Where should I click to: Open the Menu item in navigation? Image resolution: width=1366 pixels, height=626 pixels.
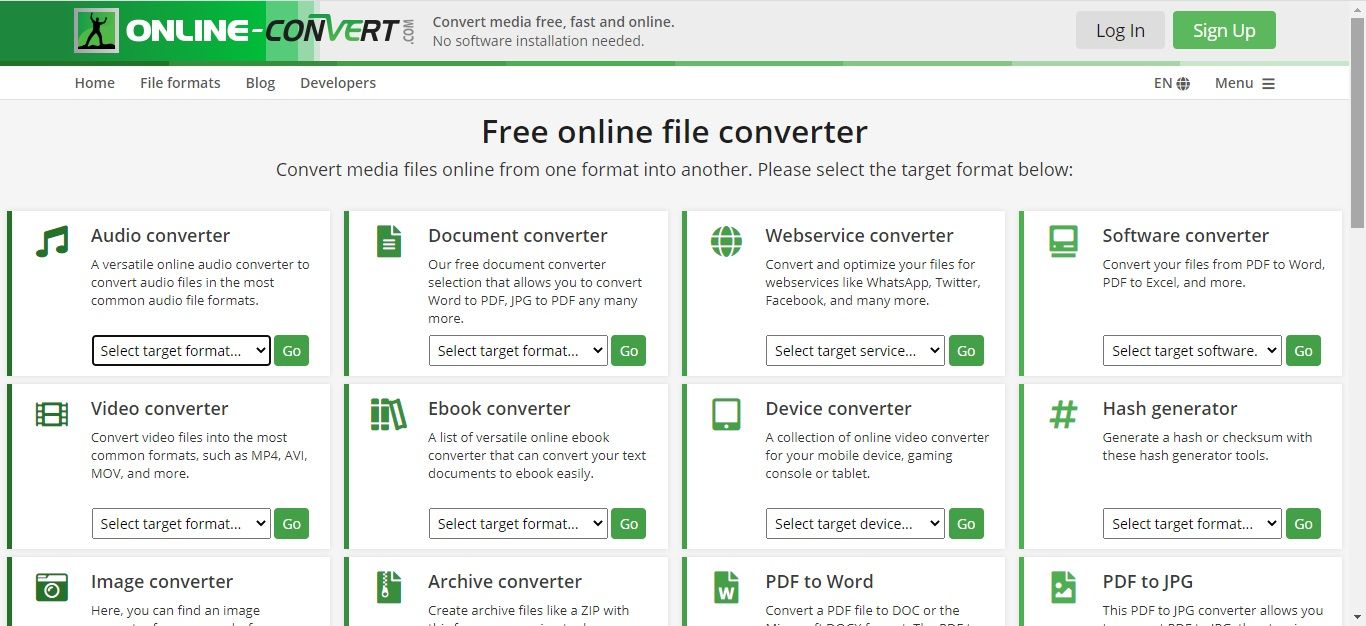1245,83
